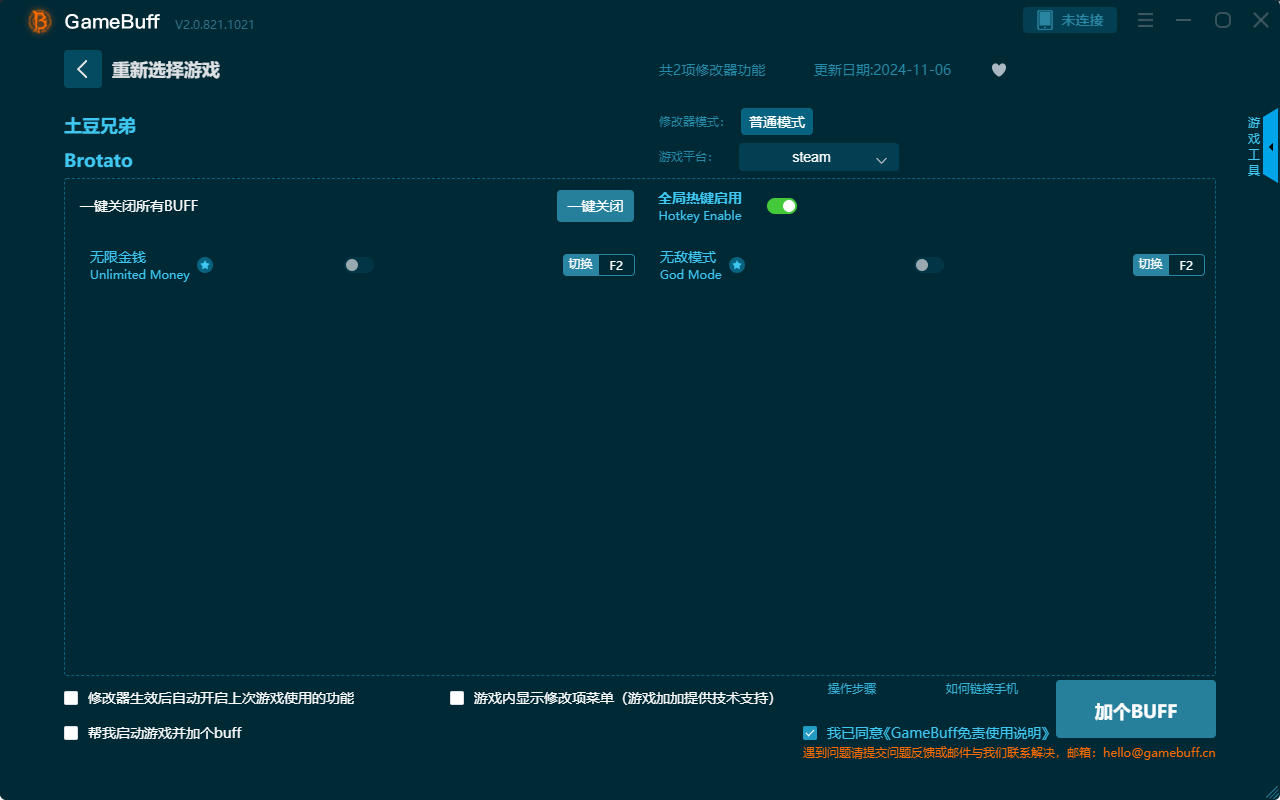Click the heart favorite icon
The image size is (1280, 800).
[998, 70]
